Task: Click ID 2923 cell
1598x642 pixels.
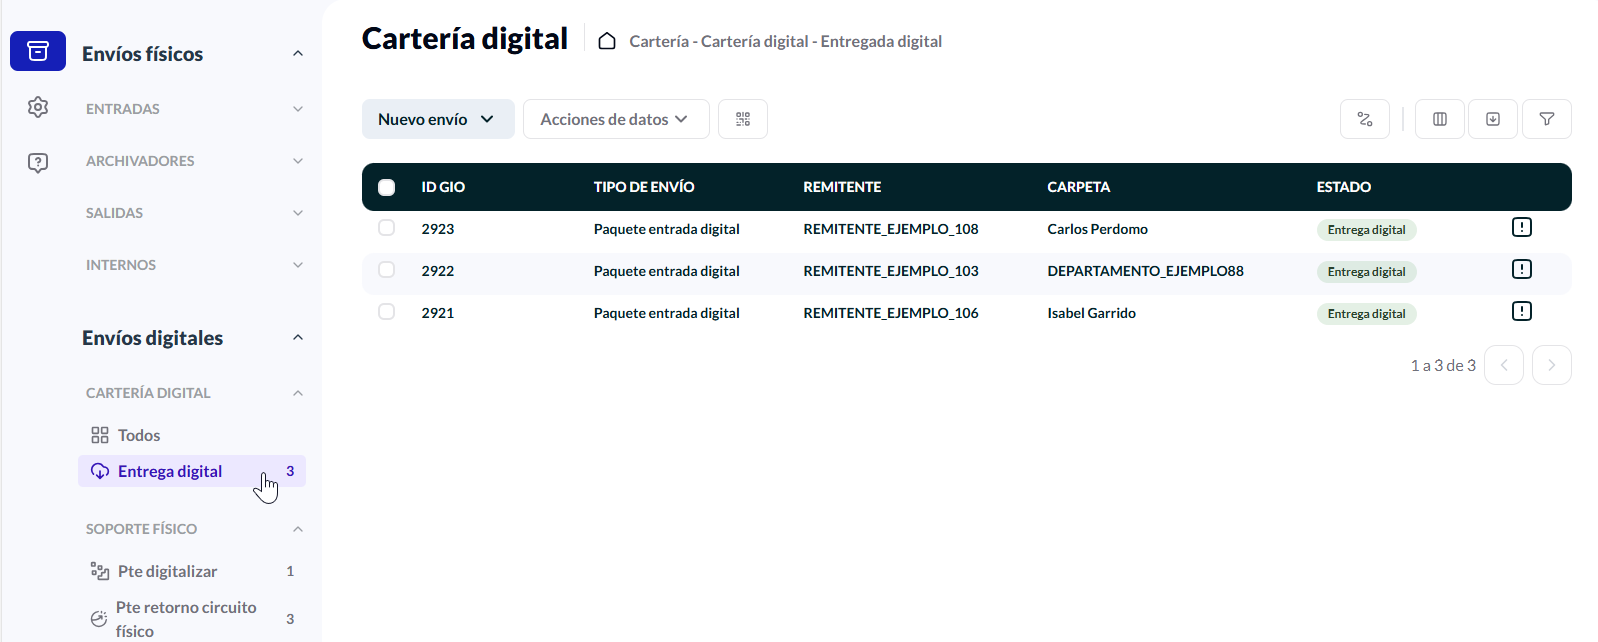Action: click(438, 229)
